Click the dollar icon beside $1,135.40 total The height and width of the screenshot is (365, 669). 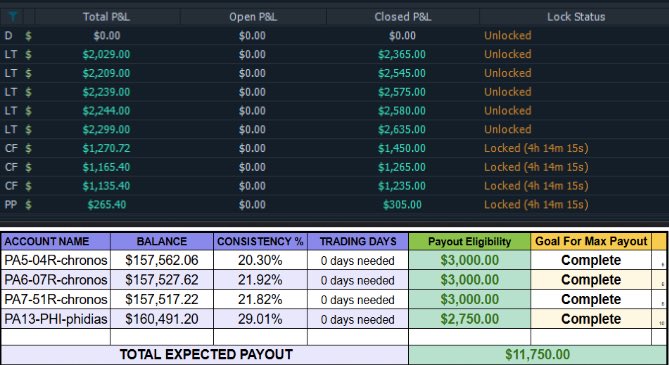28,186
